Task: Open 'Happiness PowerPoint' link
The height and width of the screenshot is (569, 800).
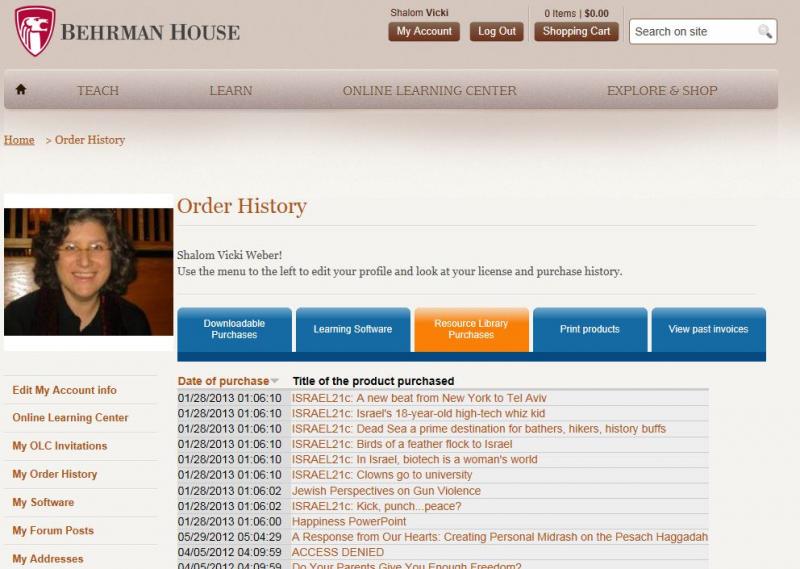Action: 349,522
